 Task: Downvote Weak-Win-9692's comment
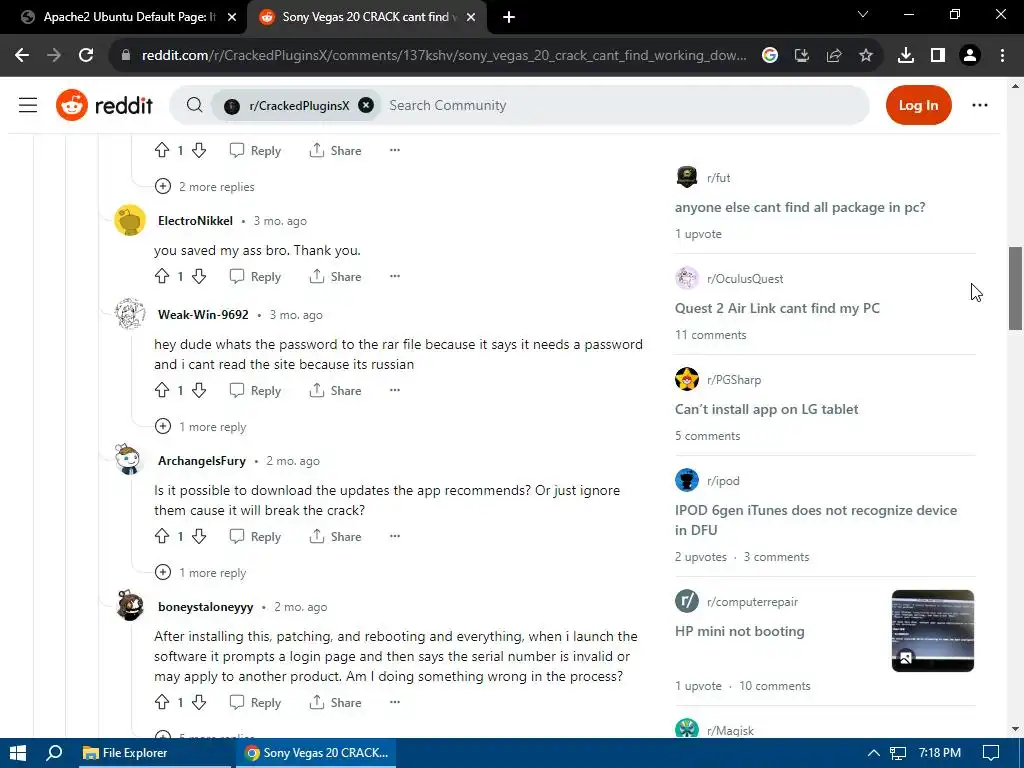199,391
